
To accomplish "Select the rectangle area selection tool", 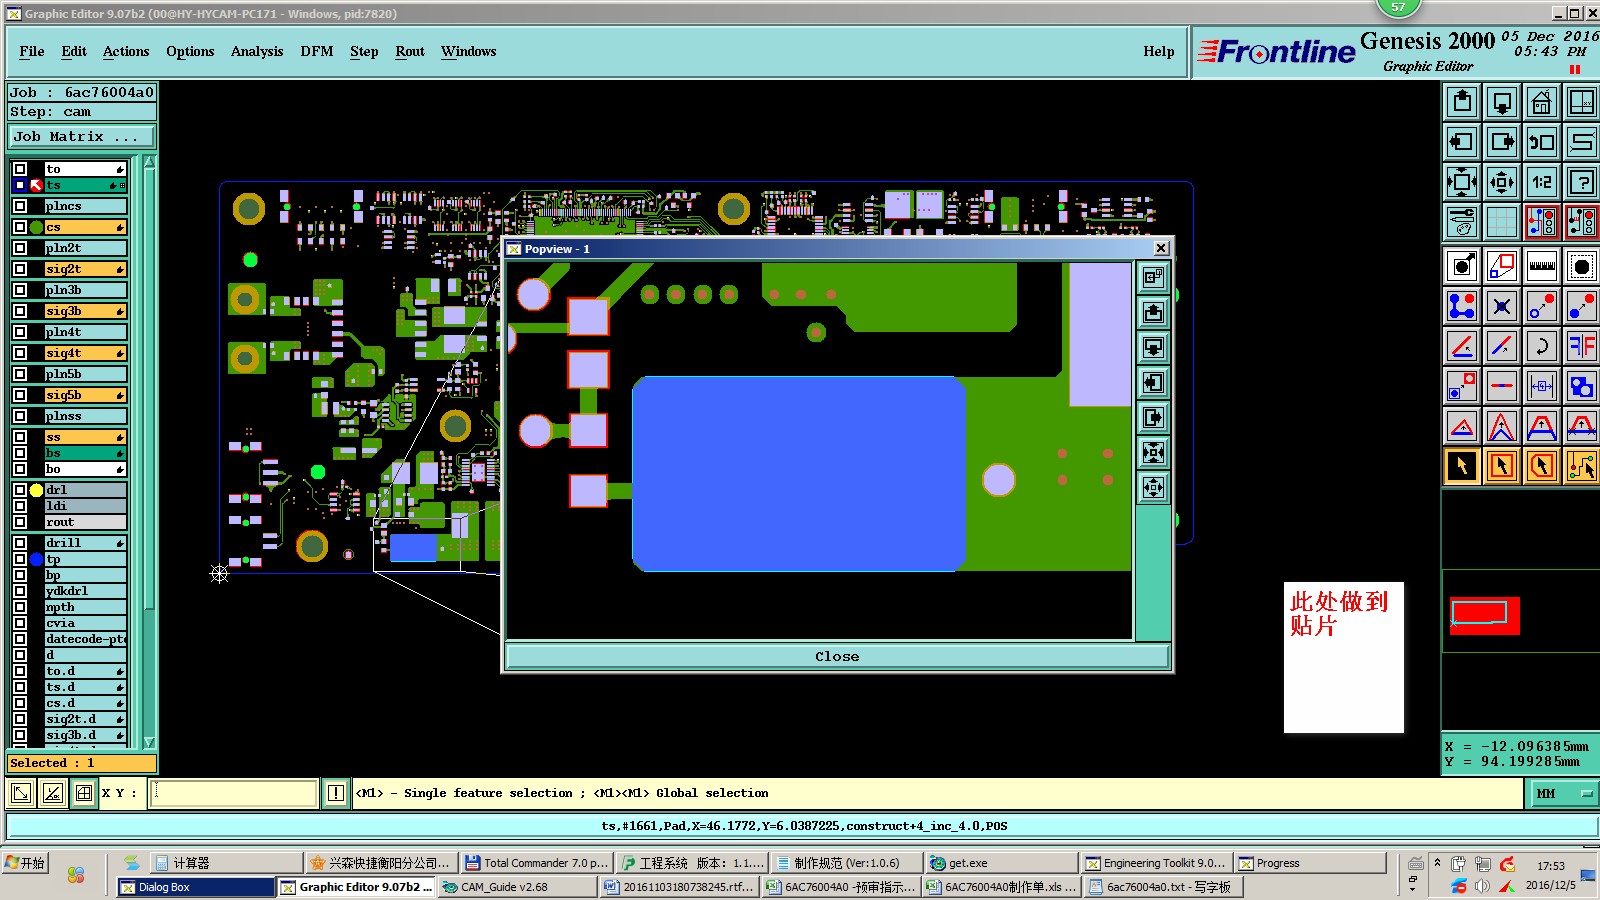I will click(x=1502, y=466).
